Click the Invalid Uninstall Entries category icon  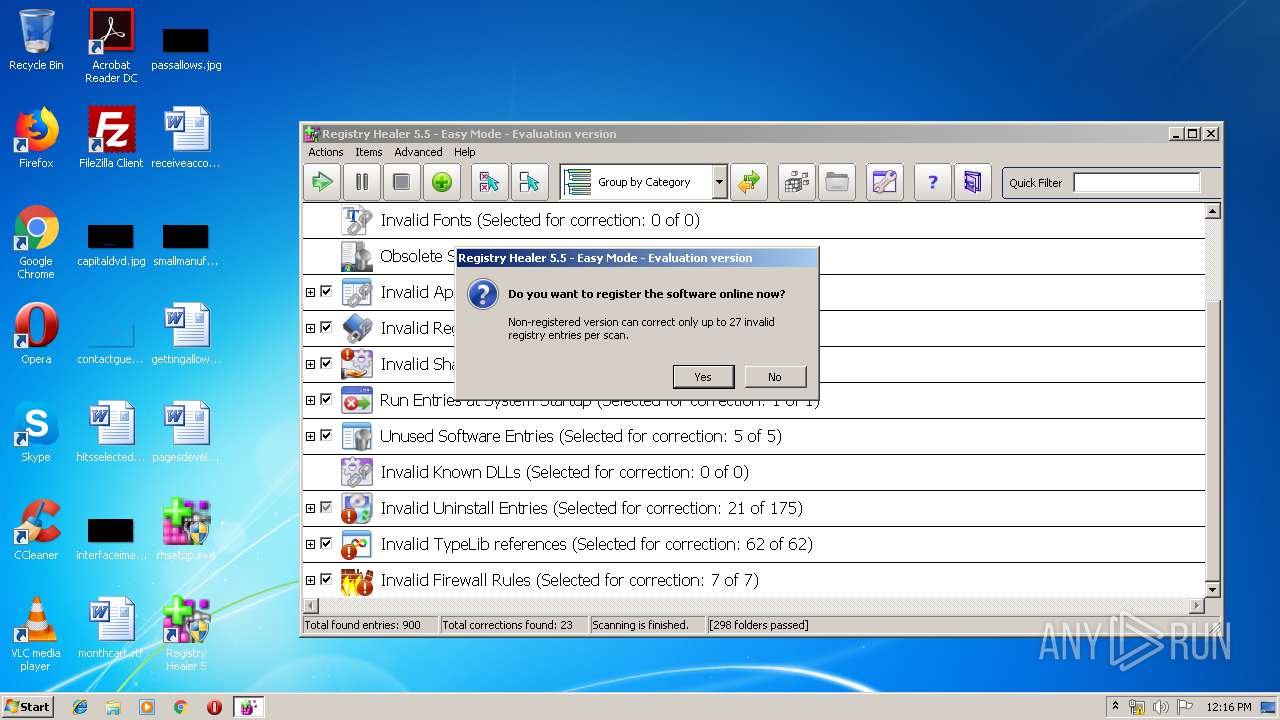tap(357, 508)
